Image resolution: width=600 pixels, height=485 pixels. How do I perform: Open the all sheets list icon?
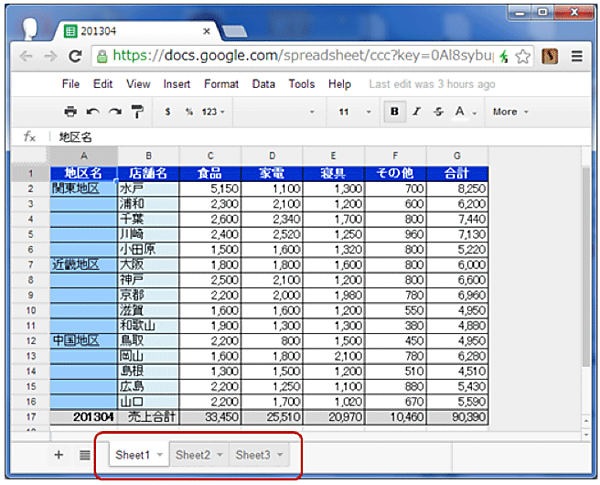pyautogui.click(x=84, y=455)
